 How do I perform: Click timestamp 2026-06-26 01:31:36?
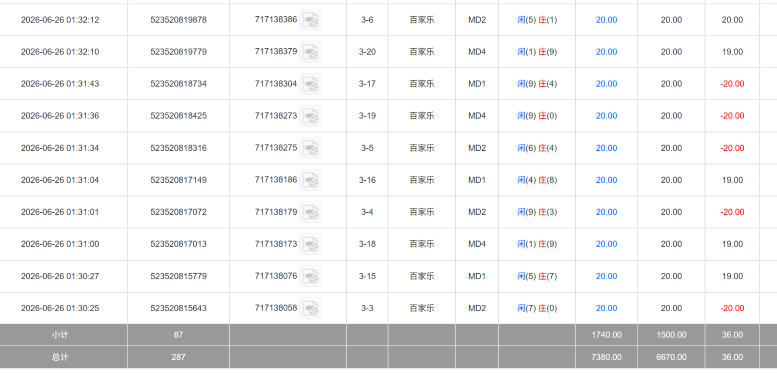click(x=60, y=115)
